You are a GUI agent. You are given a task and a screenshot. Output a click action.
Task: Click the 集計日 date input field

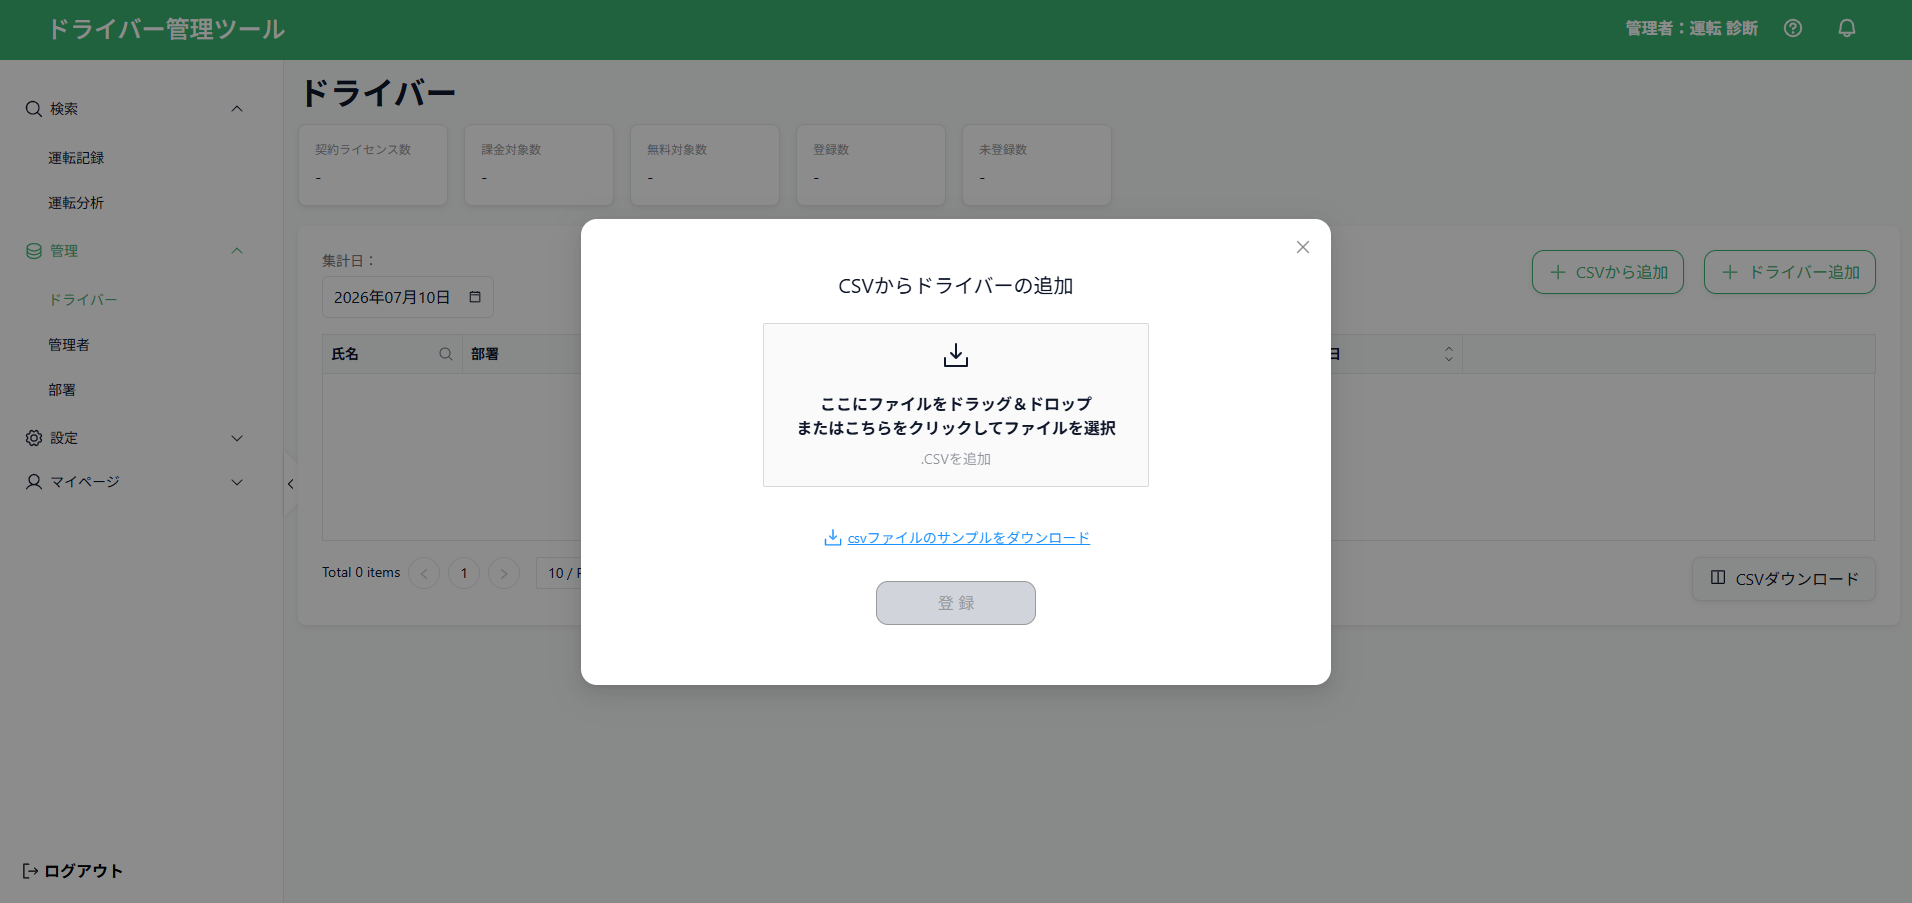click(x=408, y=297)
